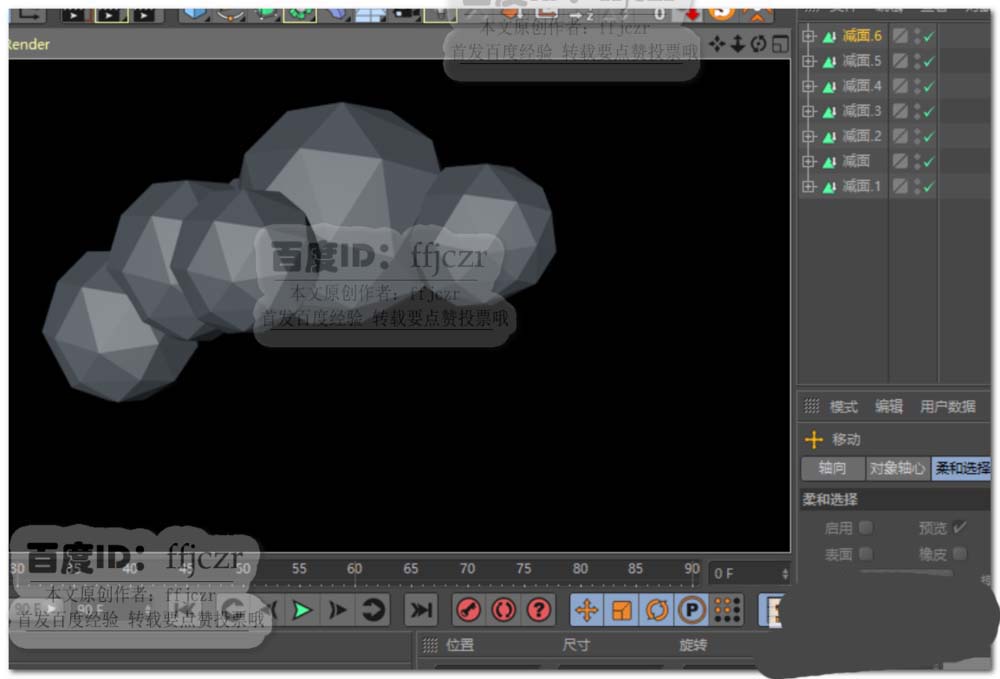Toggle scale keyframe recording icon

coord(622,610)
